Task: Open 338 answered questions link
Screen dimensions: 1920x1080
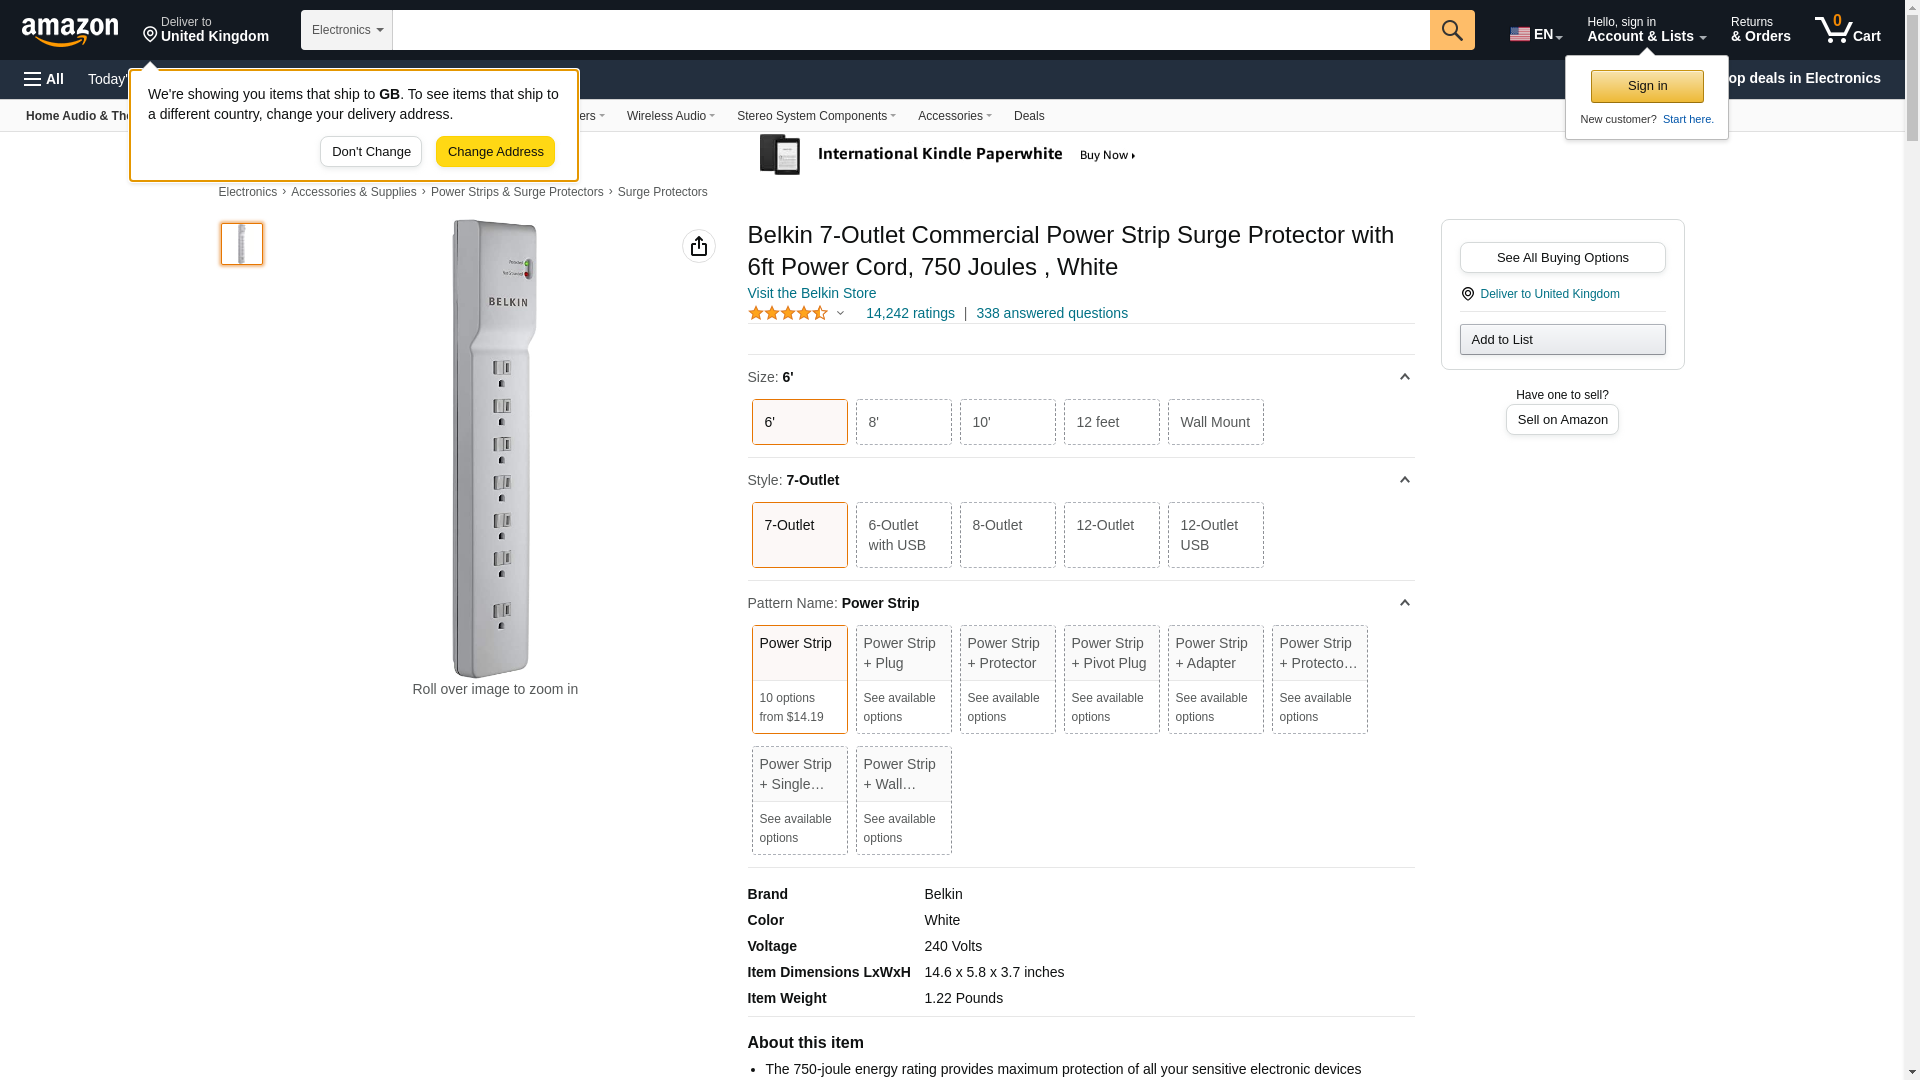Action: pyautogui.click(x=1051, y=313)
